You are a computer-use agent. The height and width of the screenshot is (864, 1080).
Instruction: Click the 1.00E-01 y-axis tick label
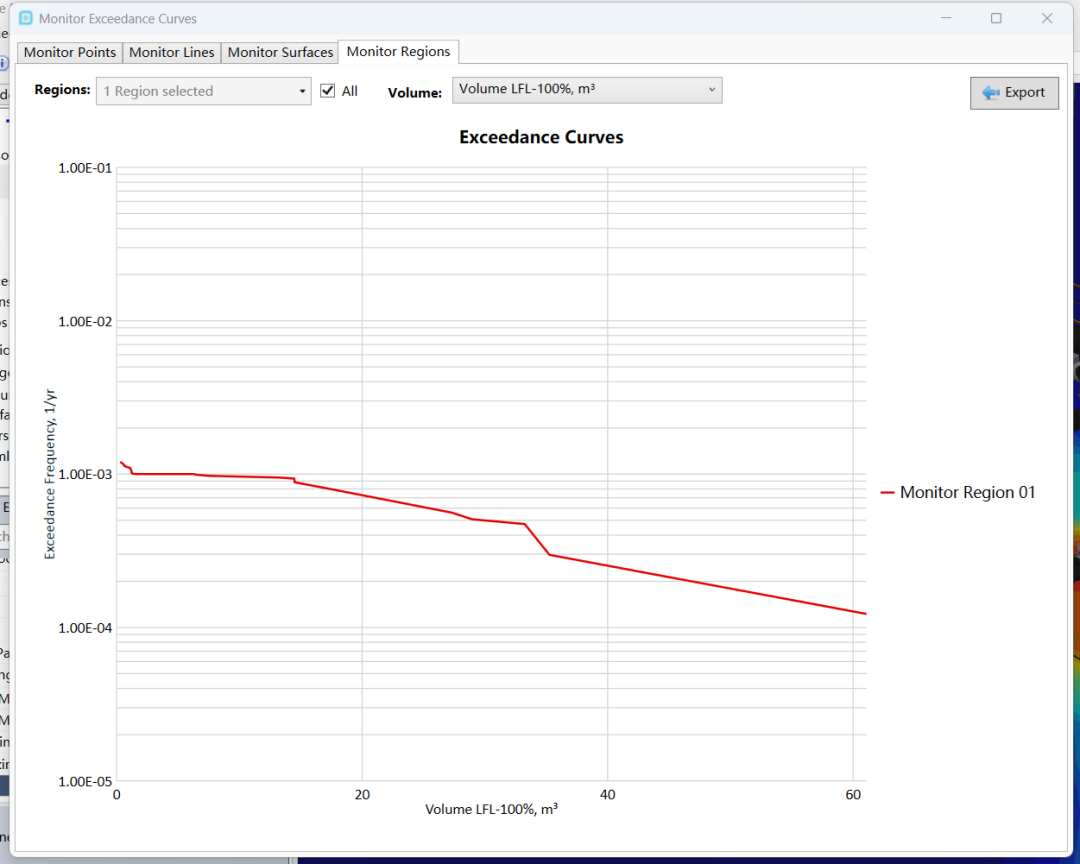[x=85, y=168]
